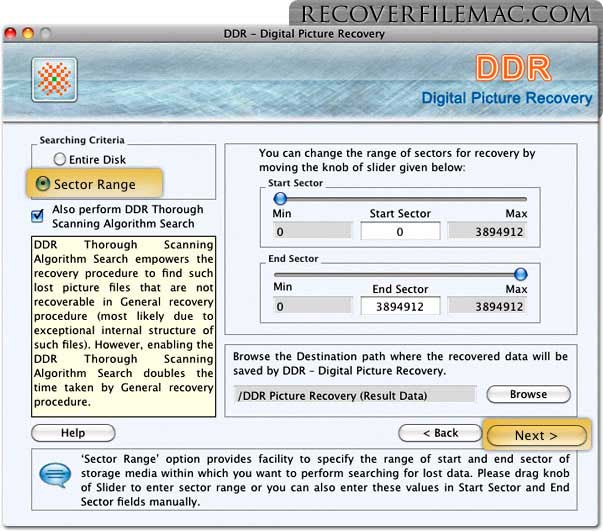Viewport: 603px width, 531px height.
Task: Go back with the < Back button
Action: [440, 433]
